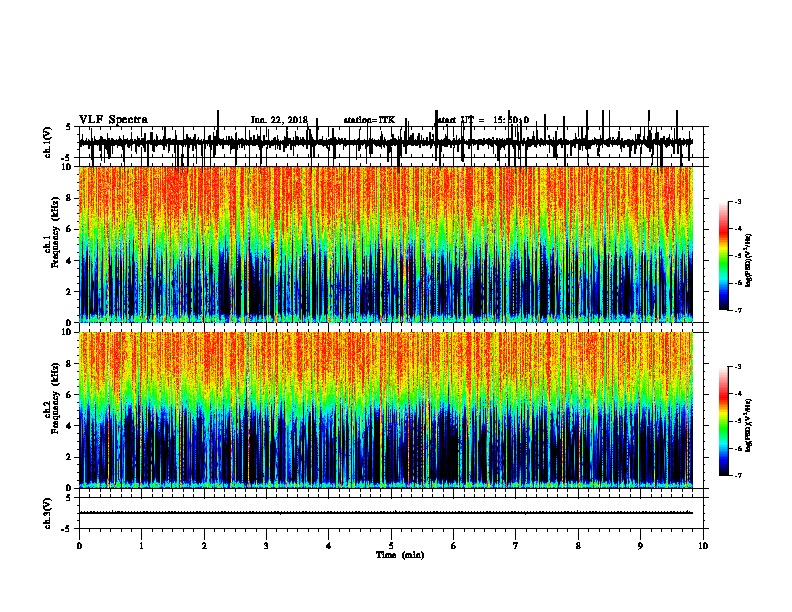The image size is (792, 612).
Task: Click the "station=ITK" header label
Action: point(369,120)
